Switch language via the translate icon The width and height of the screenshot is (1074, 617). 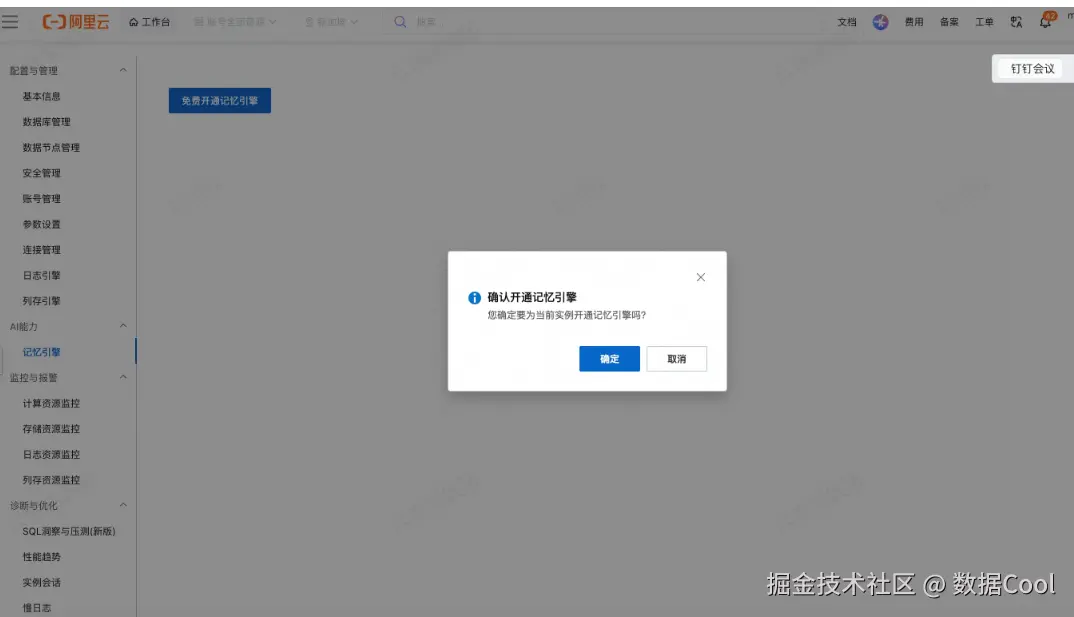(1015, 21)
